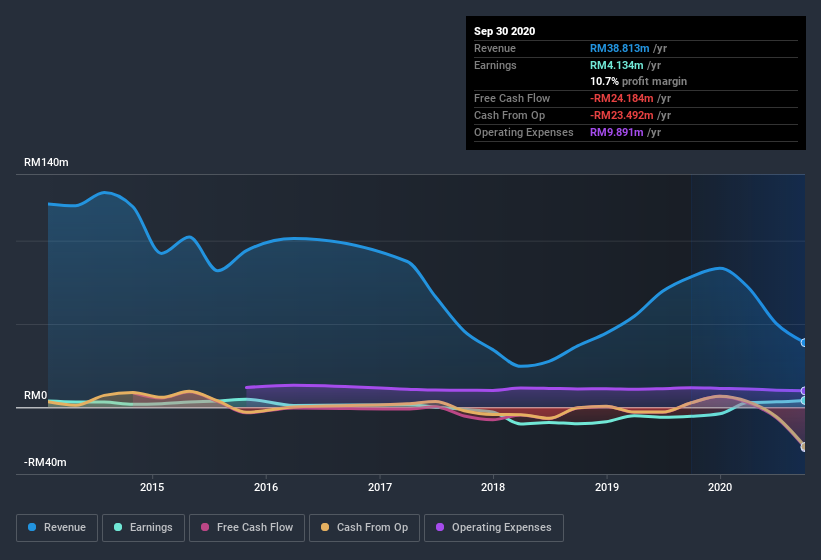This screenshot has height=560, width=821.
Task: Click the -RM23.492m cash from op value
Action: pyautogui.click(x=622, y=115)
